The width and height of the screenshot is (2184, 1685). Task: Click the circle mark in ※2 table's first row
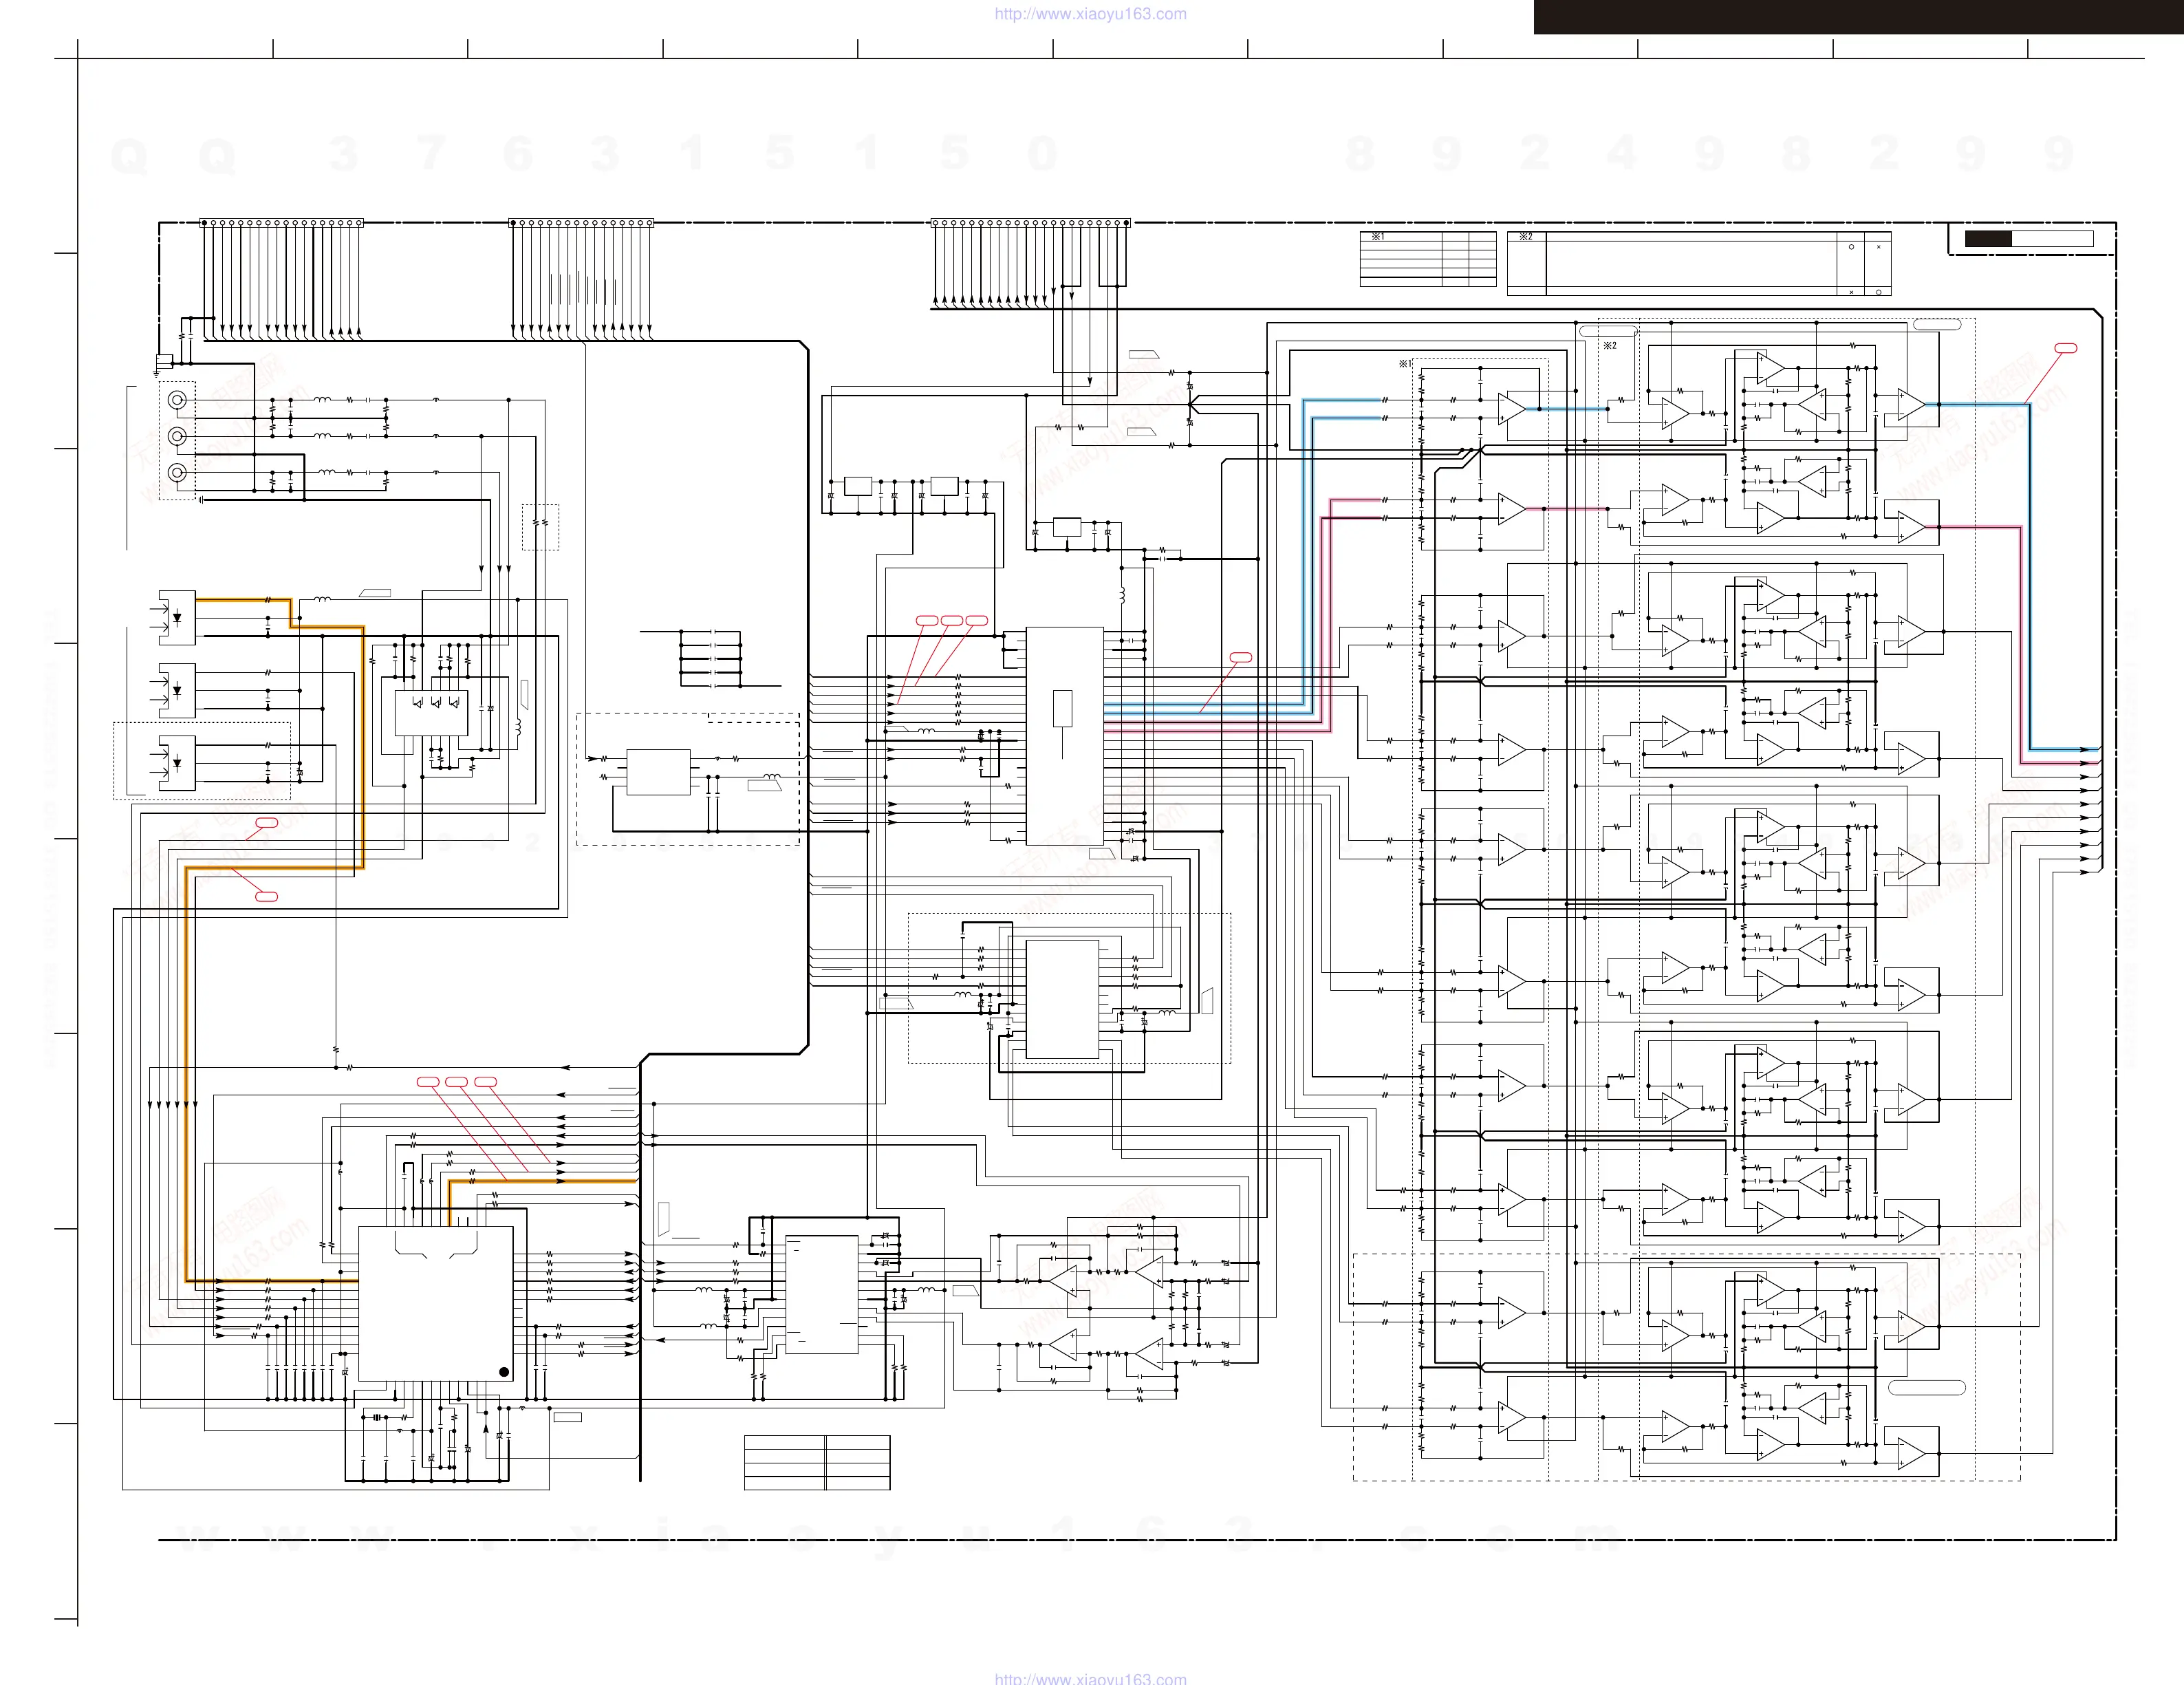coord(1851,246)
